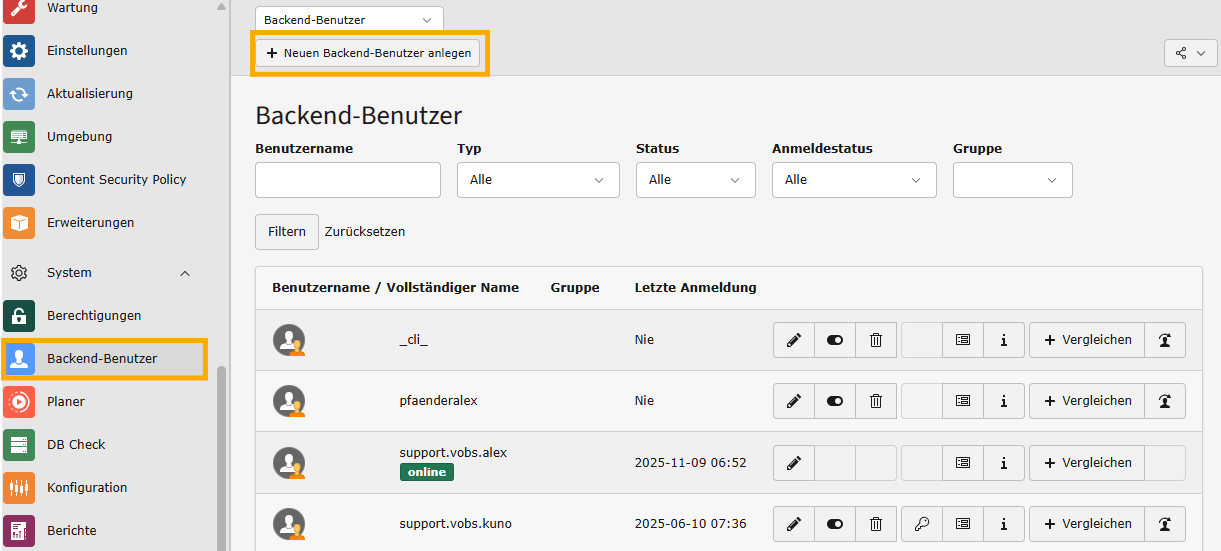
Task: Go to Content Security Policy module
Action: (116, 180)
